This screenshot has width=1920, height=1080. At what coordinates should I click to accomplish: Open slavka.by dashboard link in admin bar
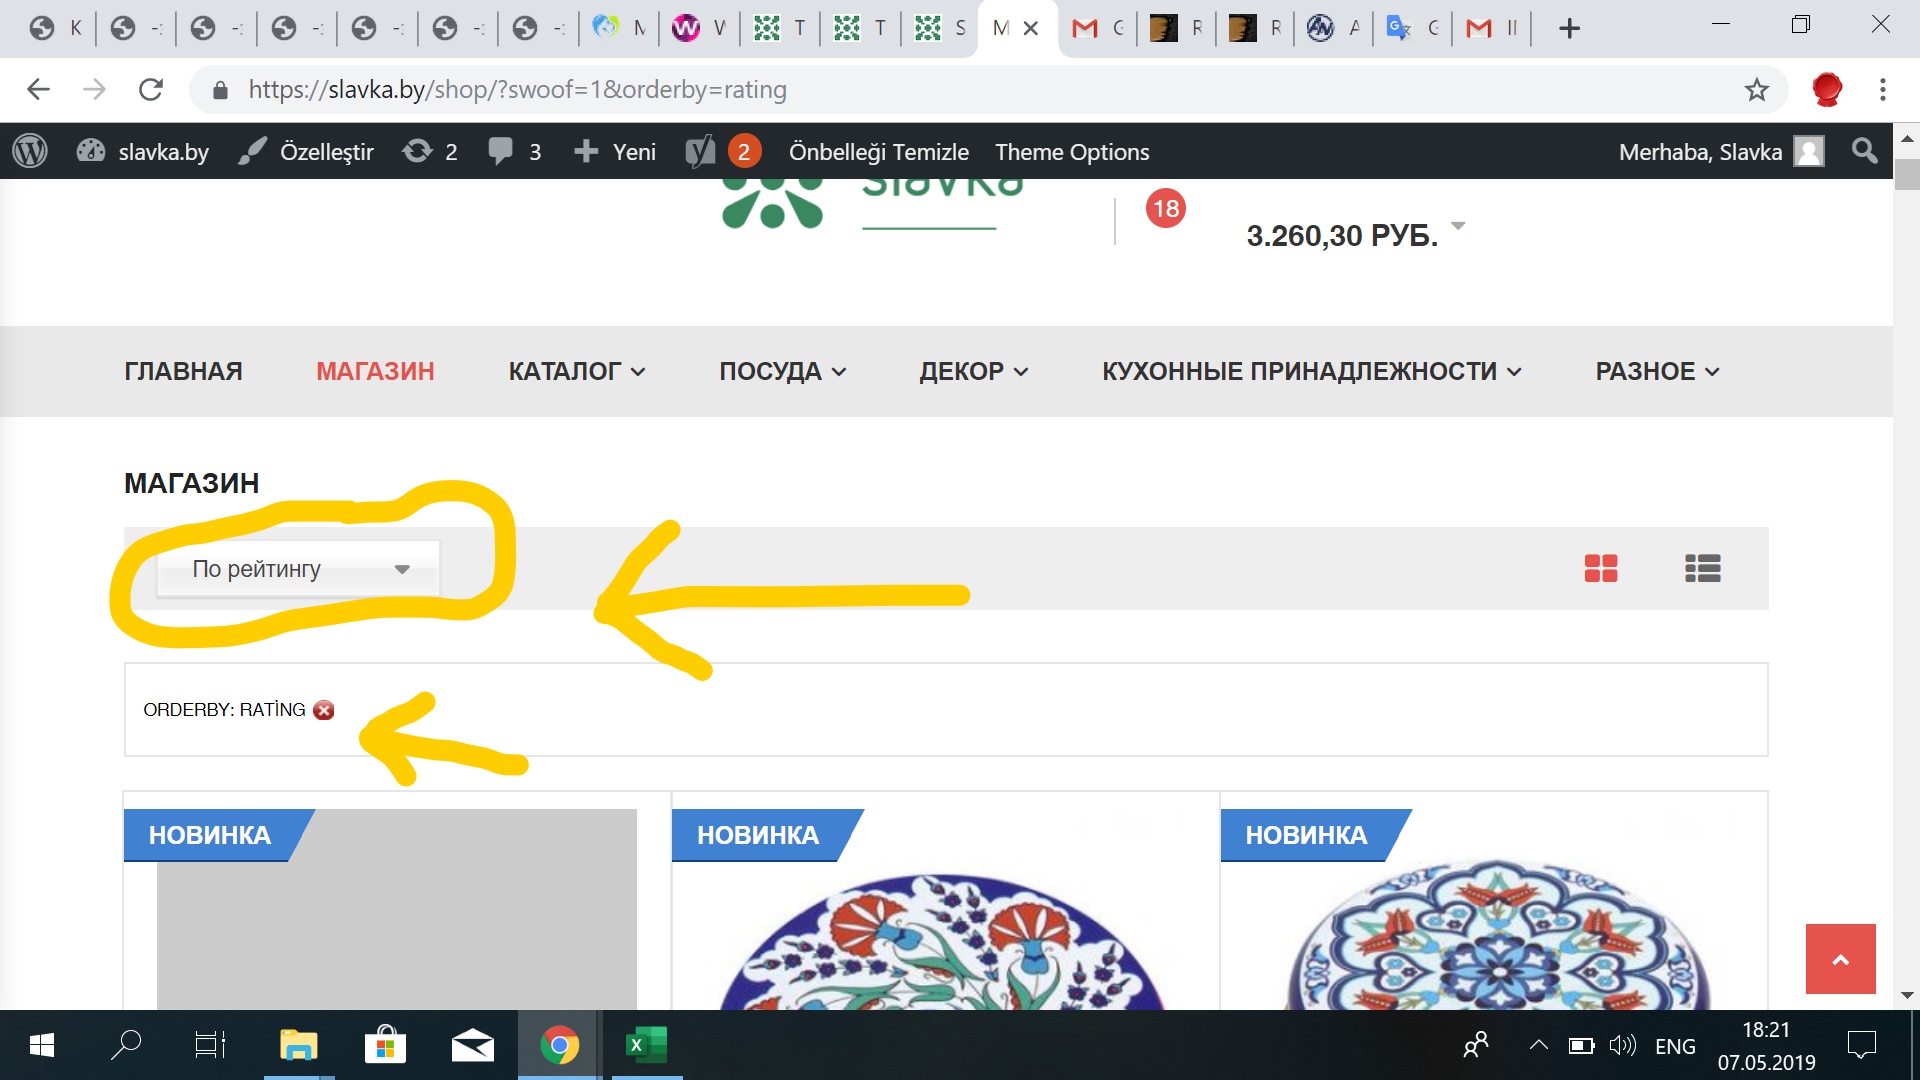143,152
